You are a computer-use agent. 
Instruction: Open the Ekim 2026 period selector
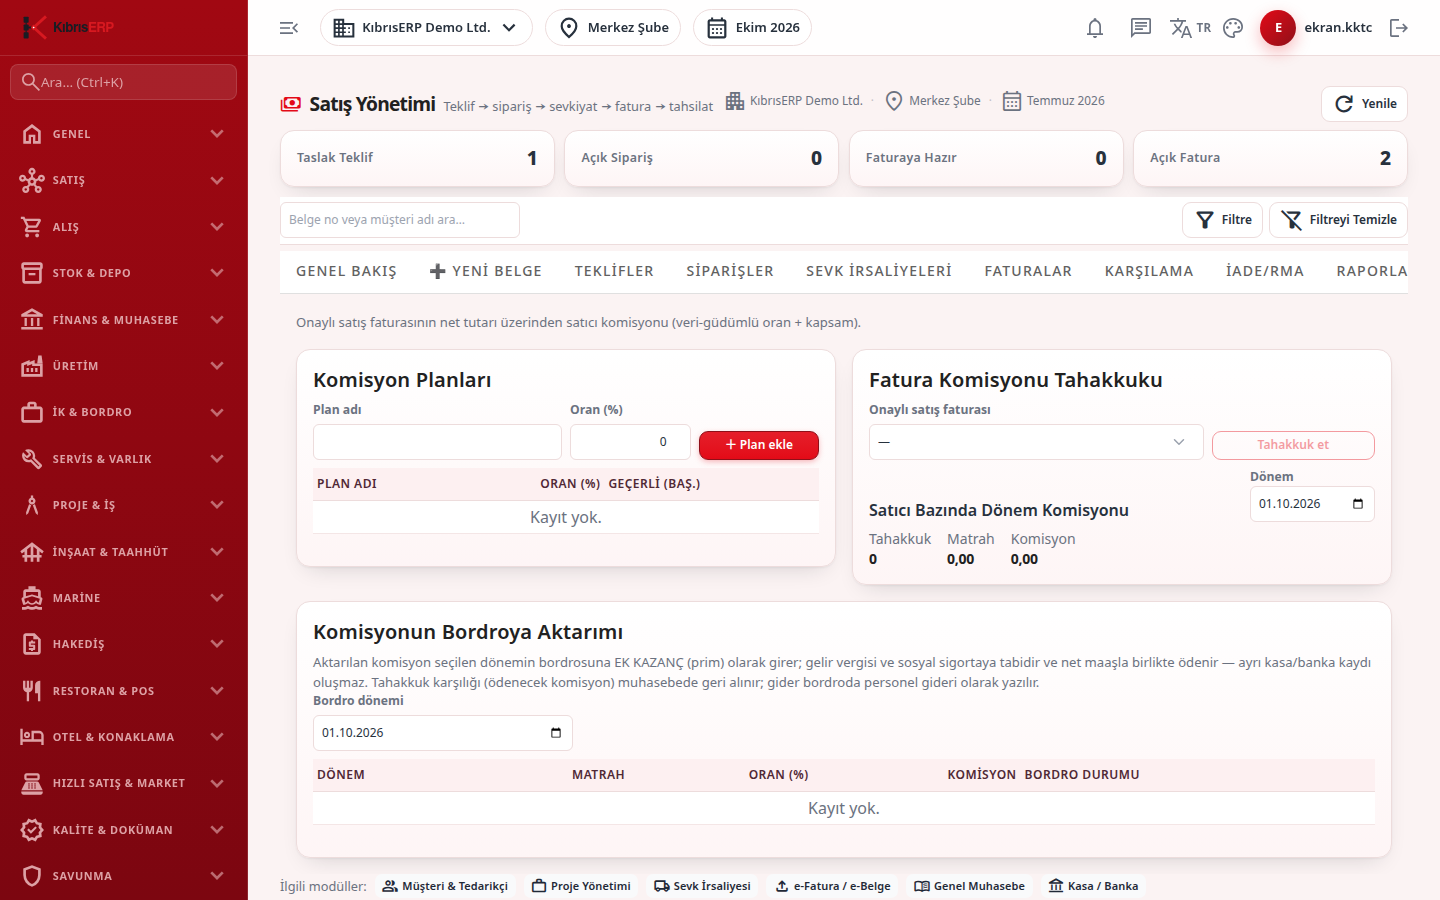[x=752, y=28]
